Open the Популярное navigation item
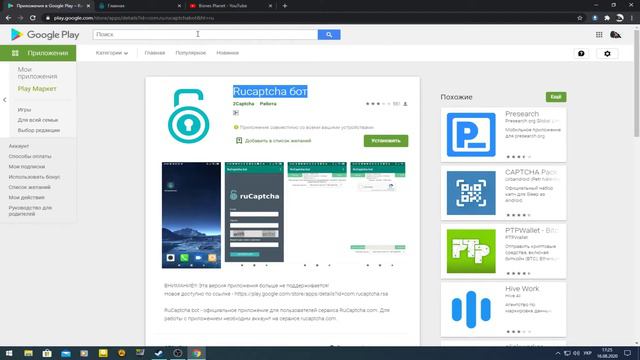The height and width of the screenshot is (360, 640). pyautogui.click(x=191, y=53)
